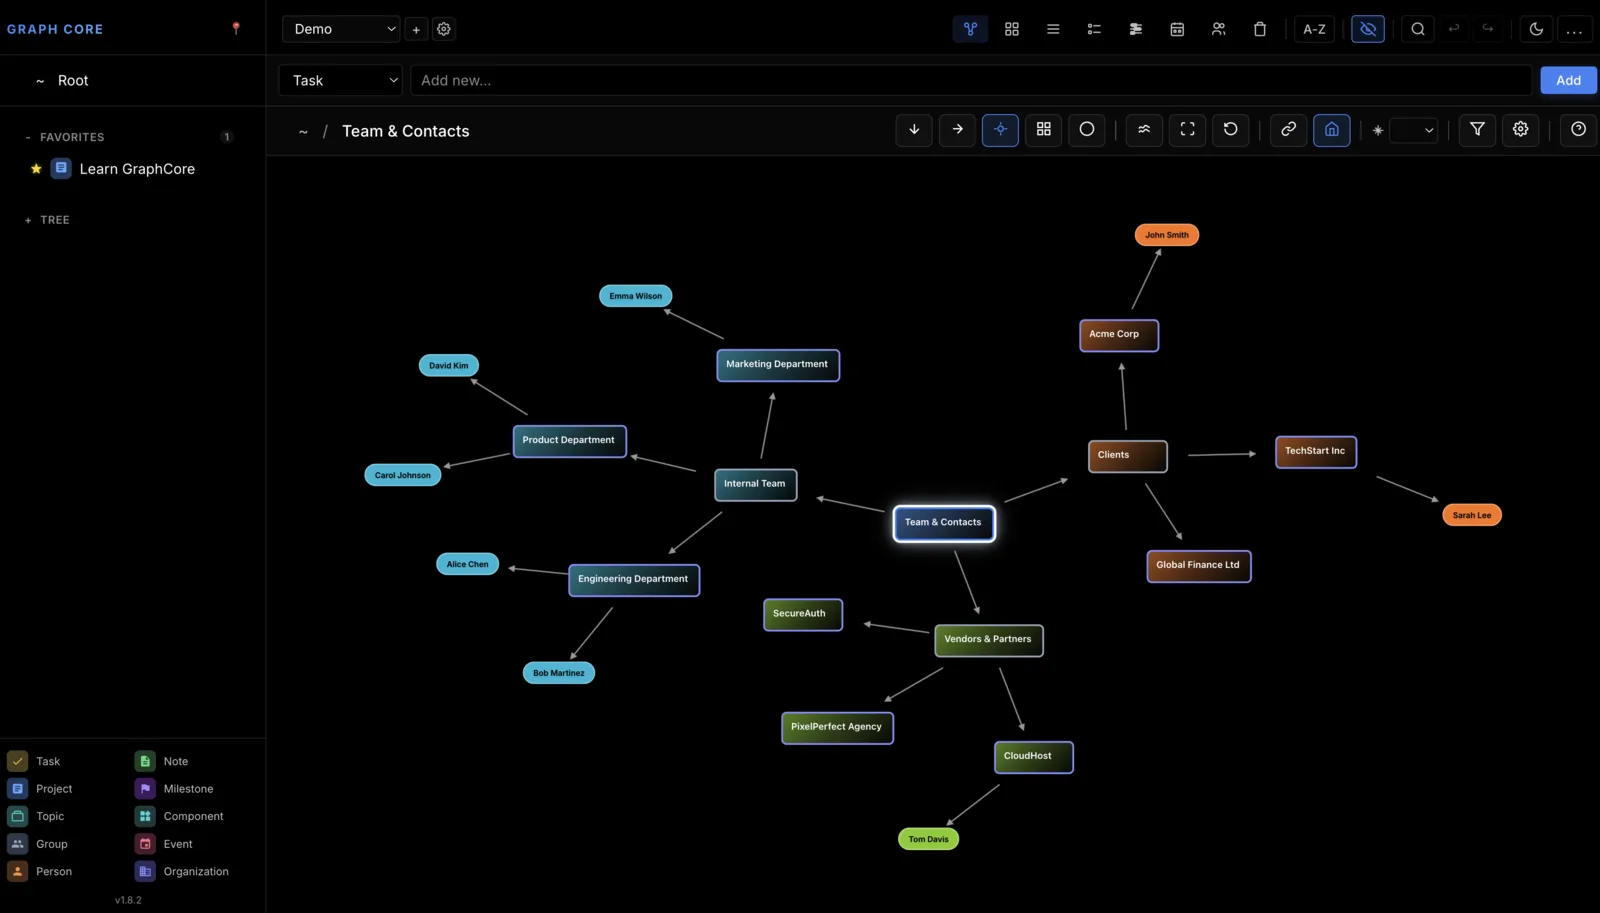Click the Add new input field
The image size is (1600, 913).
970,80
